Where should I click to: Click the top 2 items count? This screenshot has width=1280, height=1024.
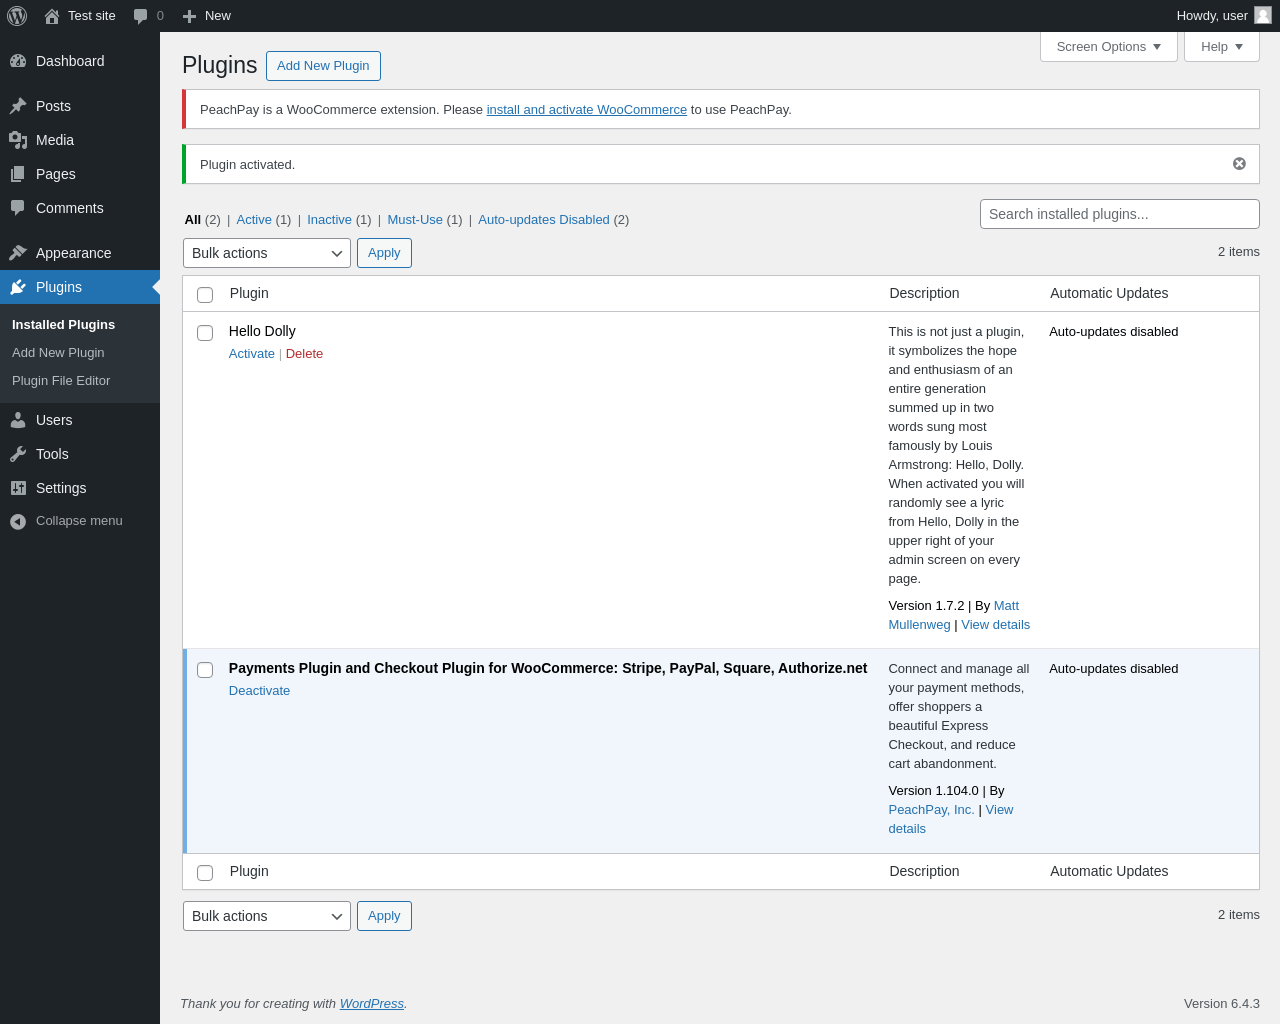(x=1239, y=252)
